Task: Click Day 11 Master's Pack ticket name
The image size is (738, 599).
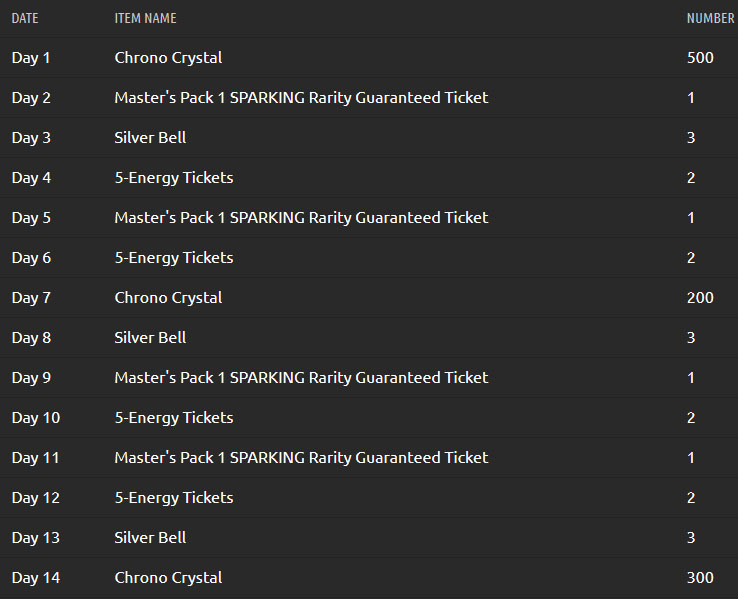Action: pyautogui.click(x=301, y=458)
